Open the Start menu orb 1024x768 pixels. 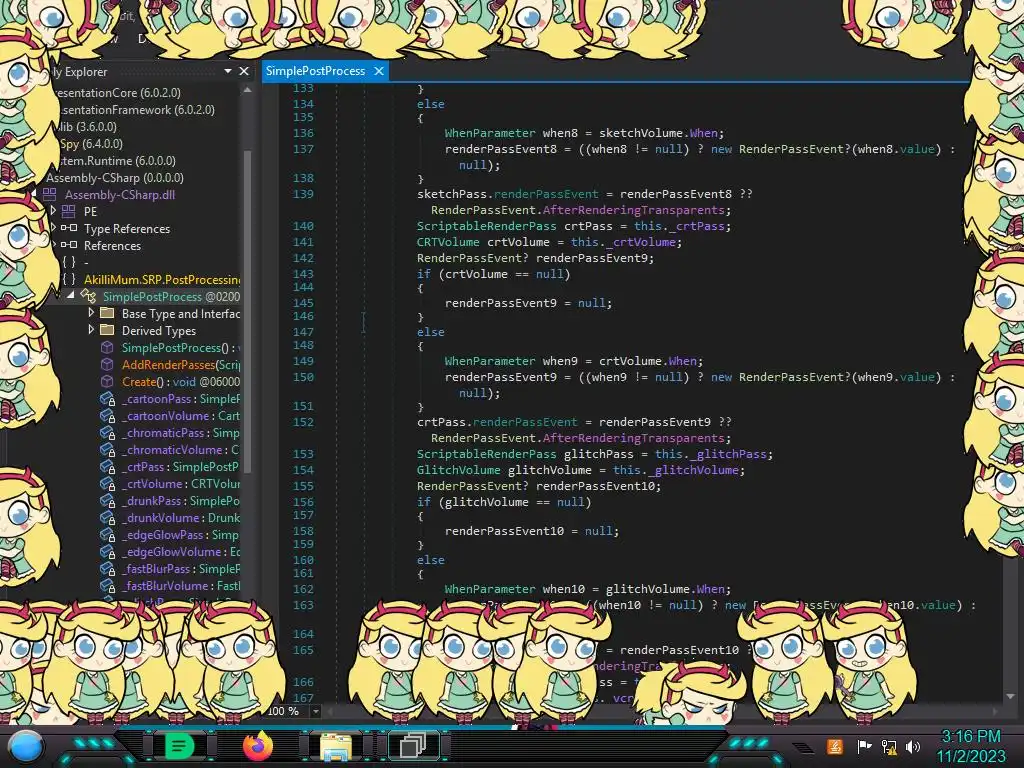point(26,748)
